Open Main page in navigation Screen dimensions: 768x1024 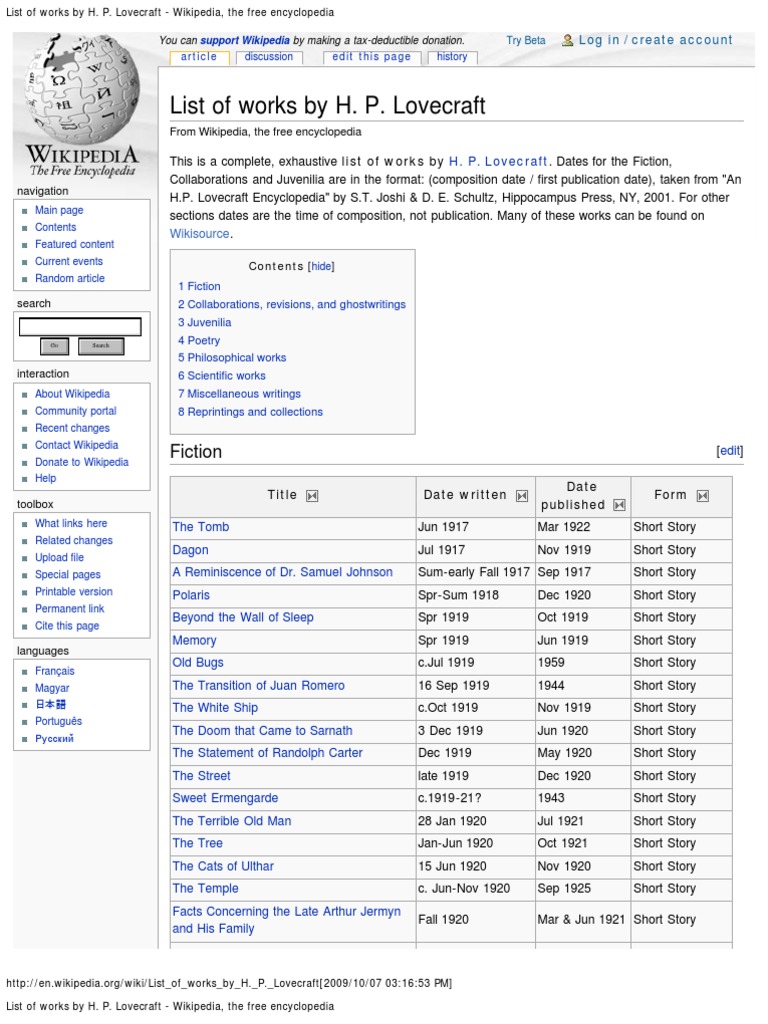coord(59,210)
